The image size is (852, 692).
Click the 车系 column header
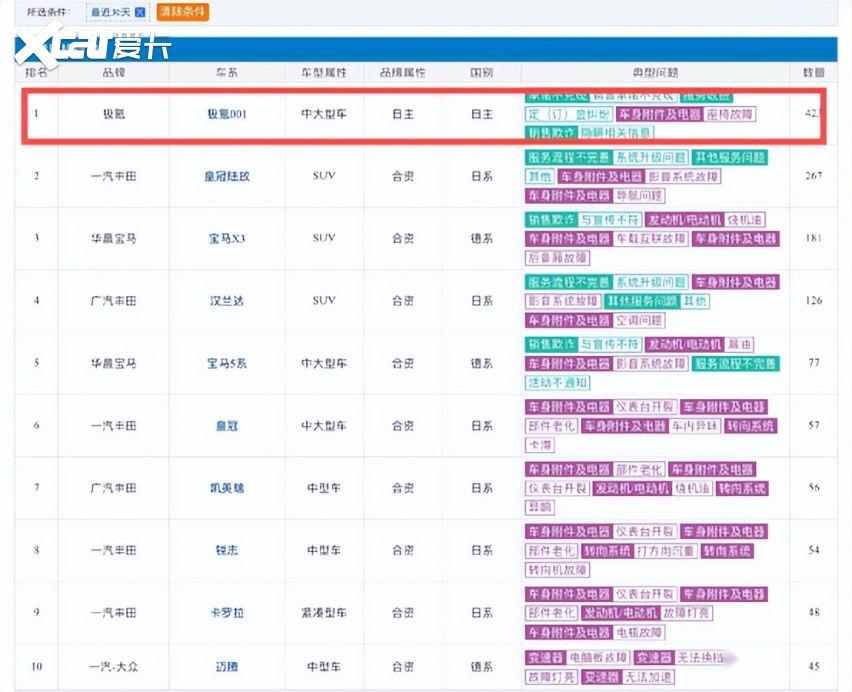227,72
